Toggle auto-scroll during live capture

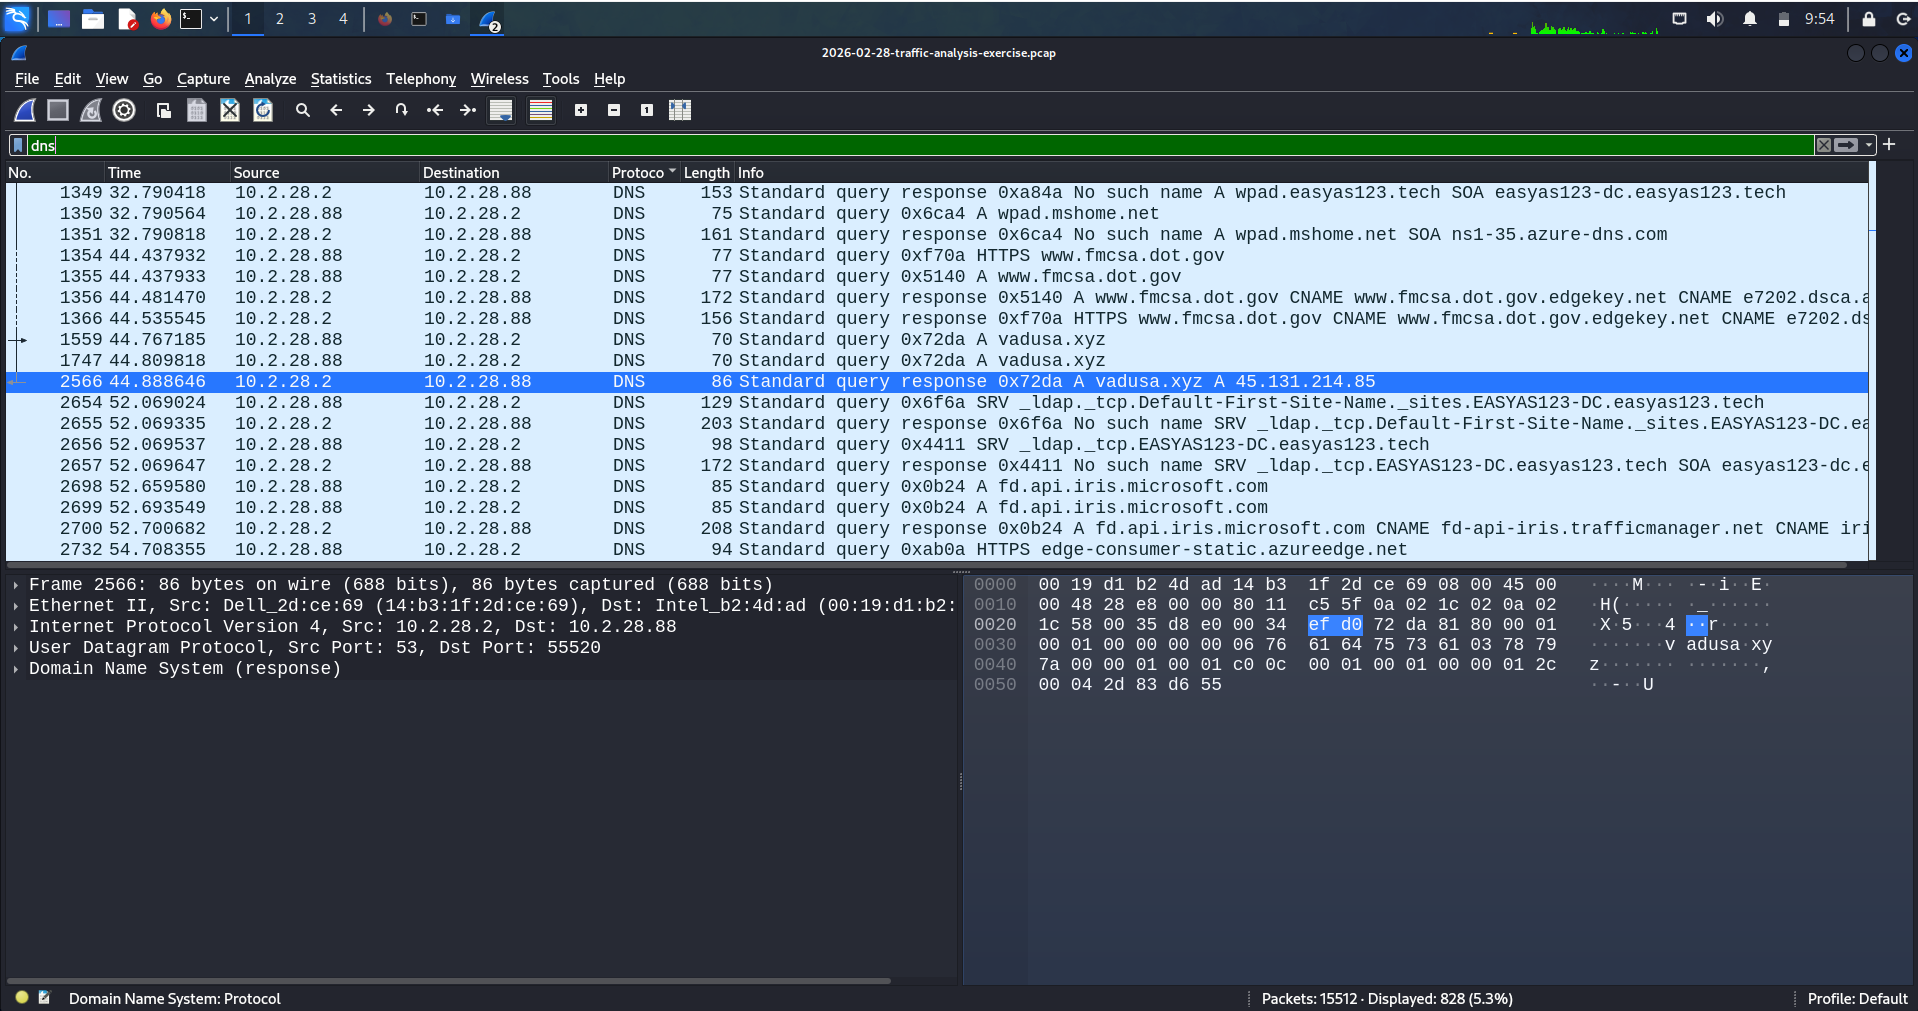501,110
